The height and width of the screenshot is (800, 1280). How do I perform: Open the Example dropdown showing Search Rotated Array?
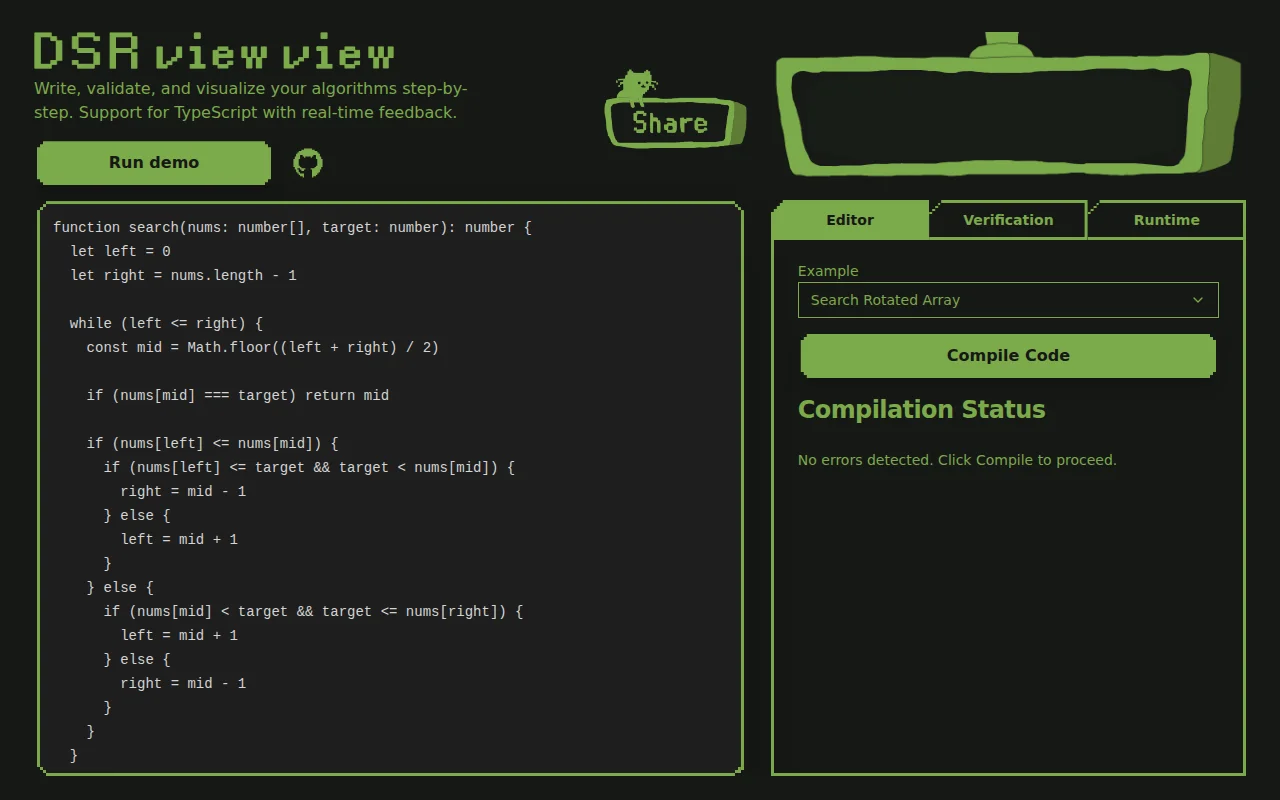tap(1008, 300)
